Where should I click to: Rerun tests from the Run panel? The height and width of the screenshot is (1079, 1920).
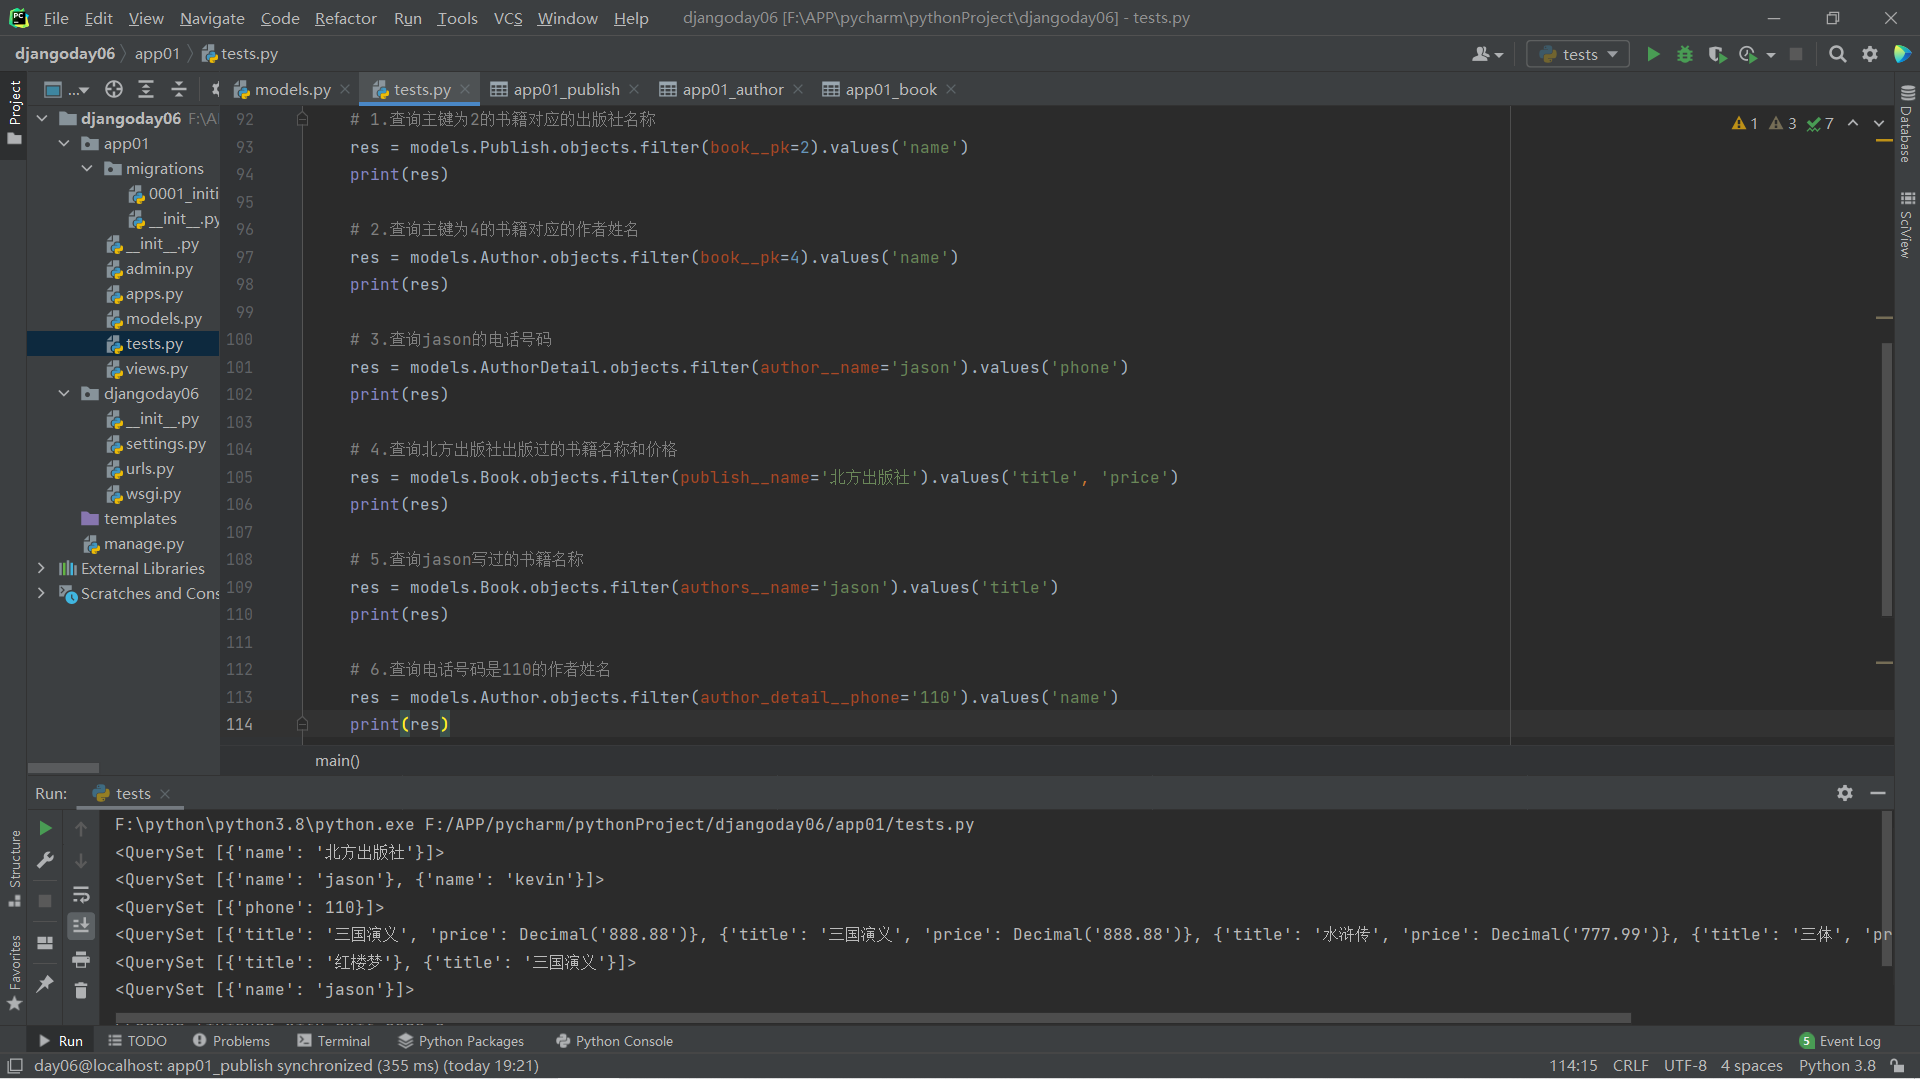point(45,828)
